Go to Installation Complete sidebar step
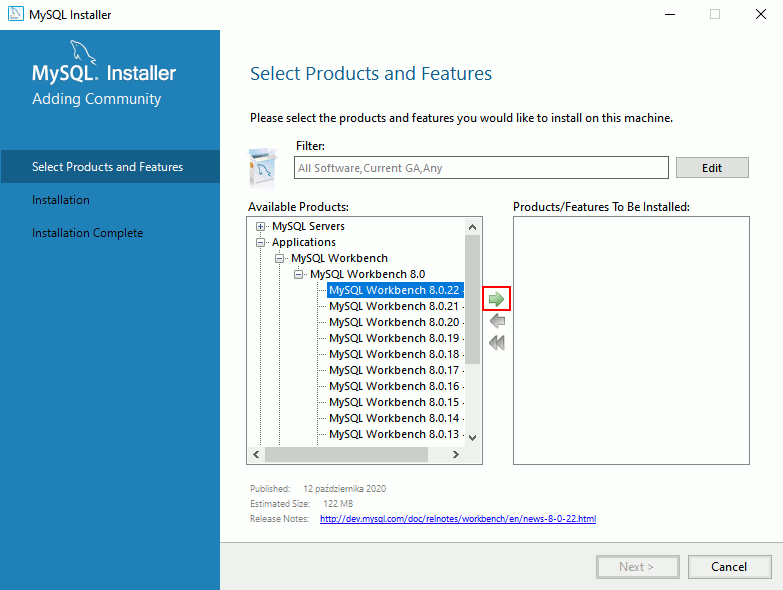The width and height of the screenshot is (783, 590). (x=87, y=233)
